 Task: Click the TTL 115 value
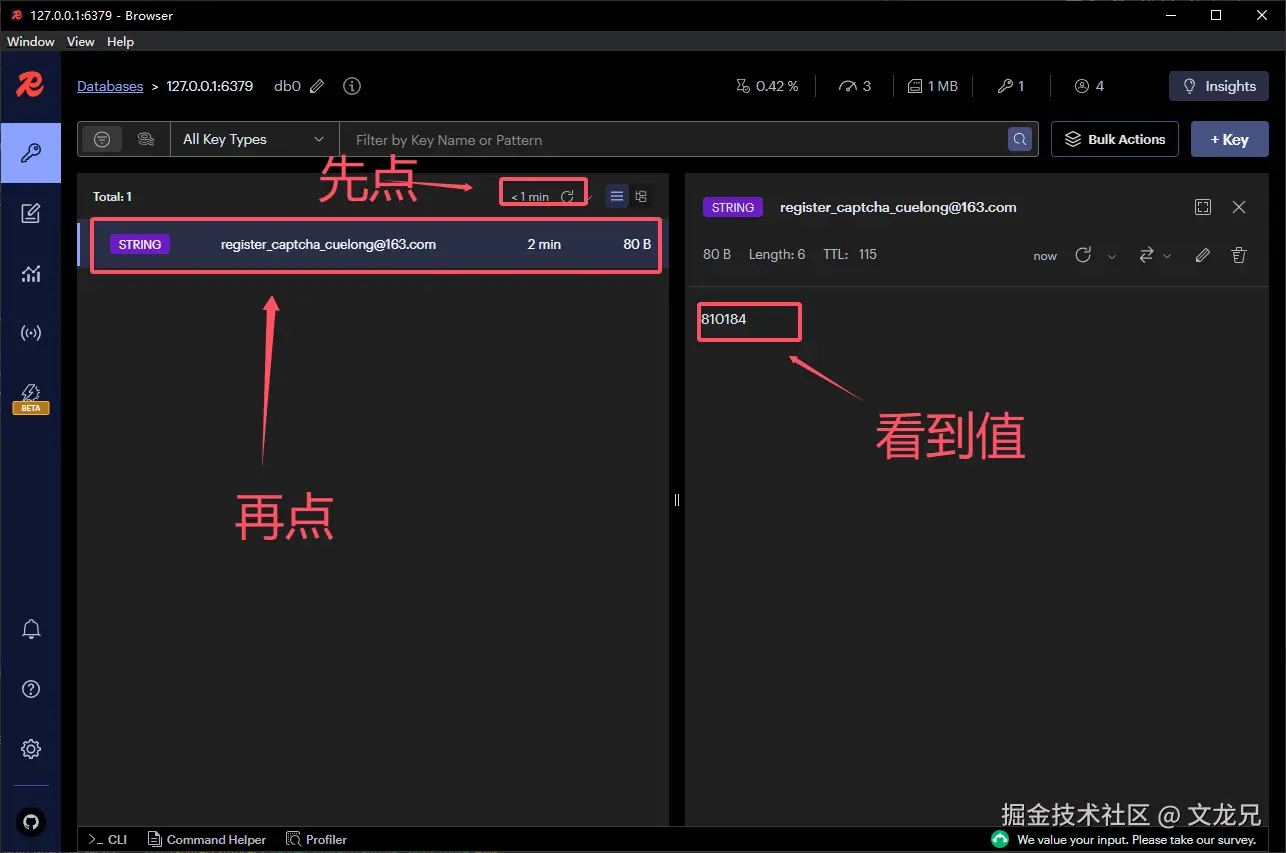pos(850,255)
